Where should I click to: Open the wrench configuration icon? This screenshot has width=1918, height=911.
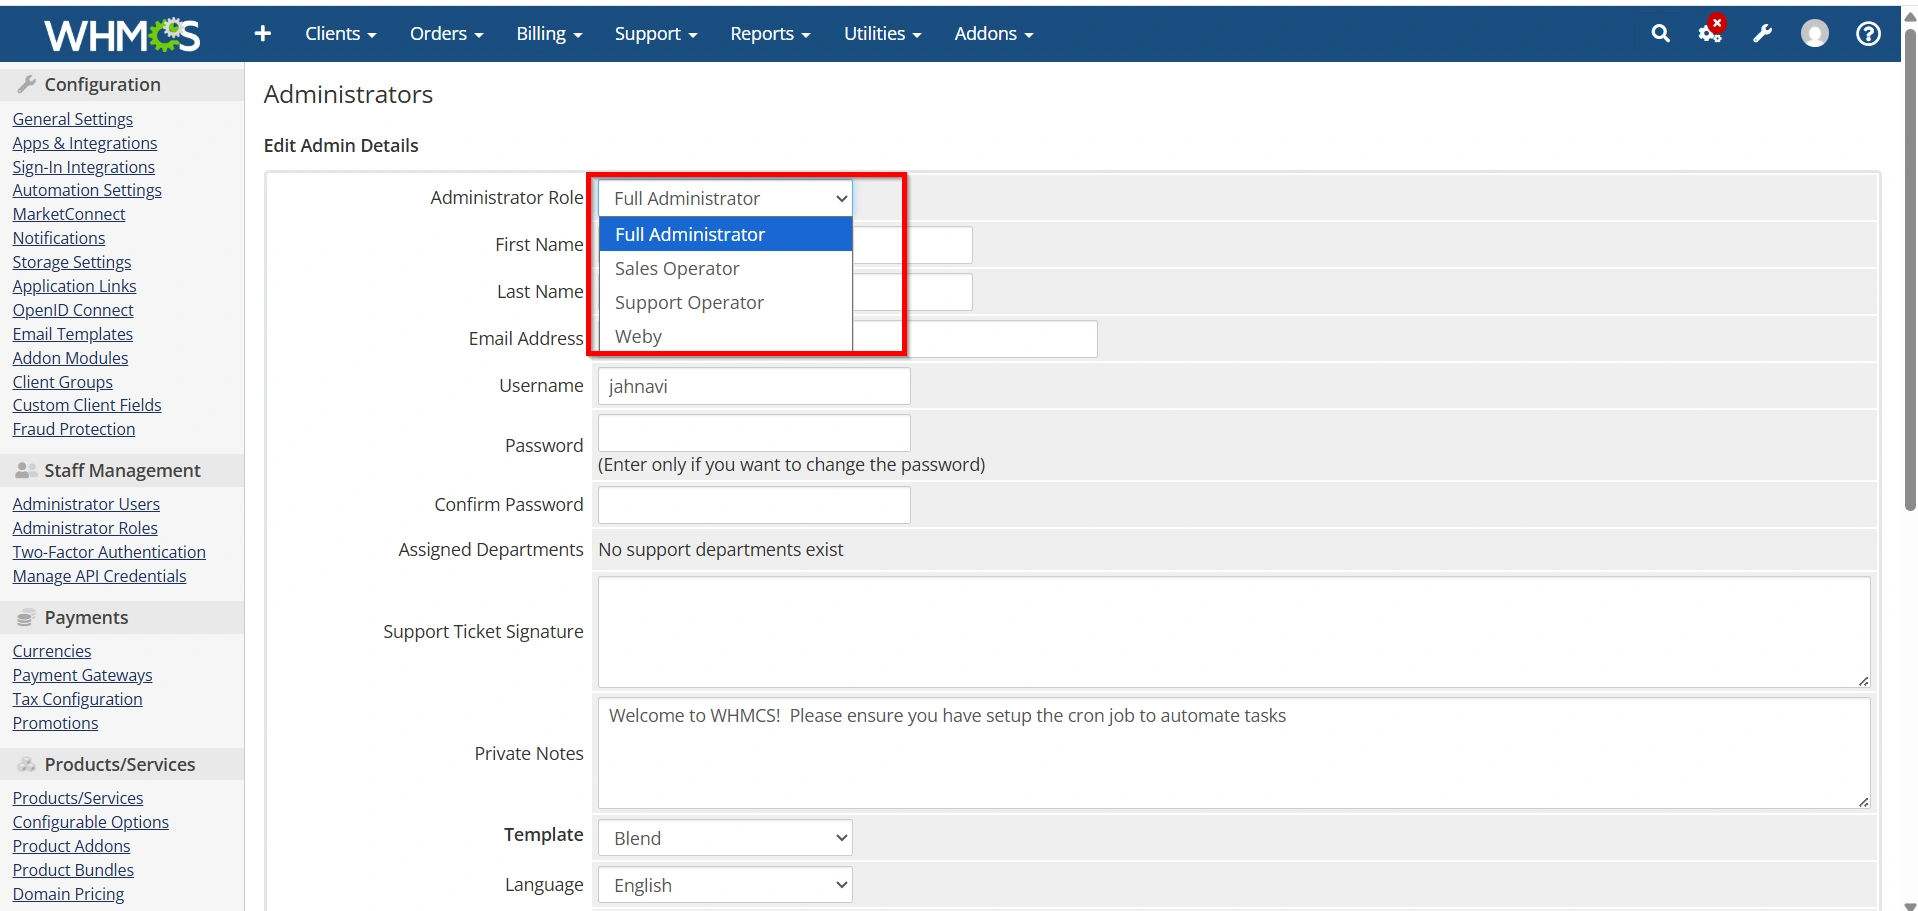pyautogui.click(x=1763, y=34)
